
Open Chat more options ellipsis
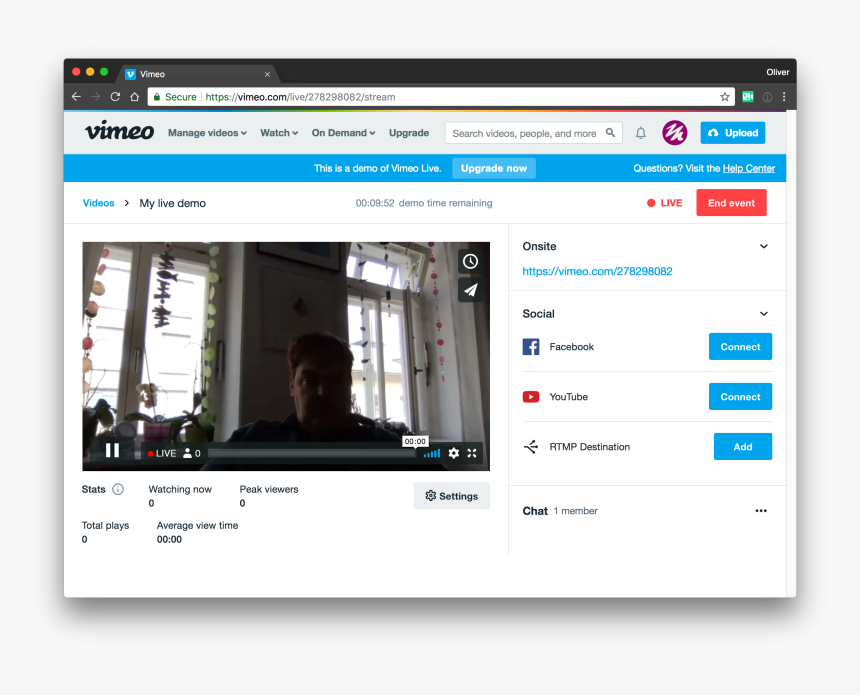[761, 511]
